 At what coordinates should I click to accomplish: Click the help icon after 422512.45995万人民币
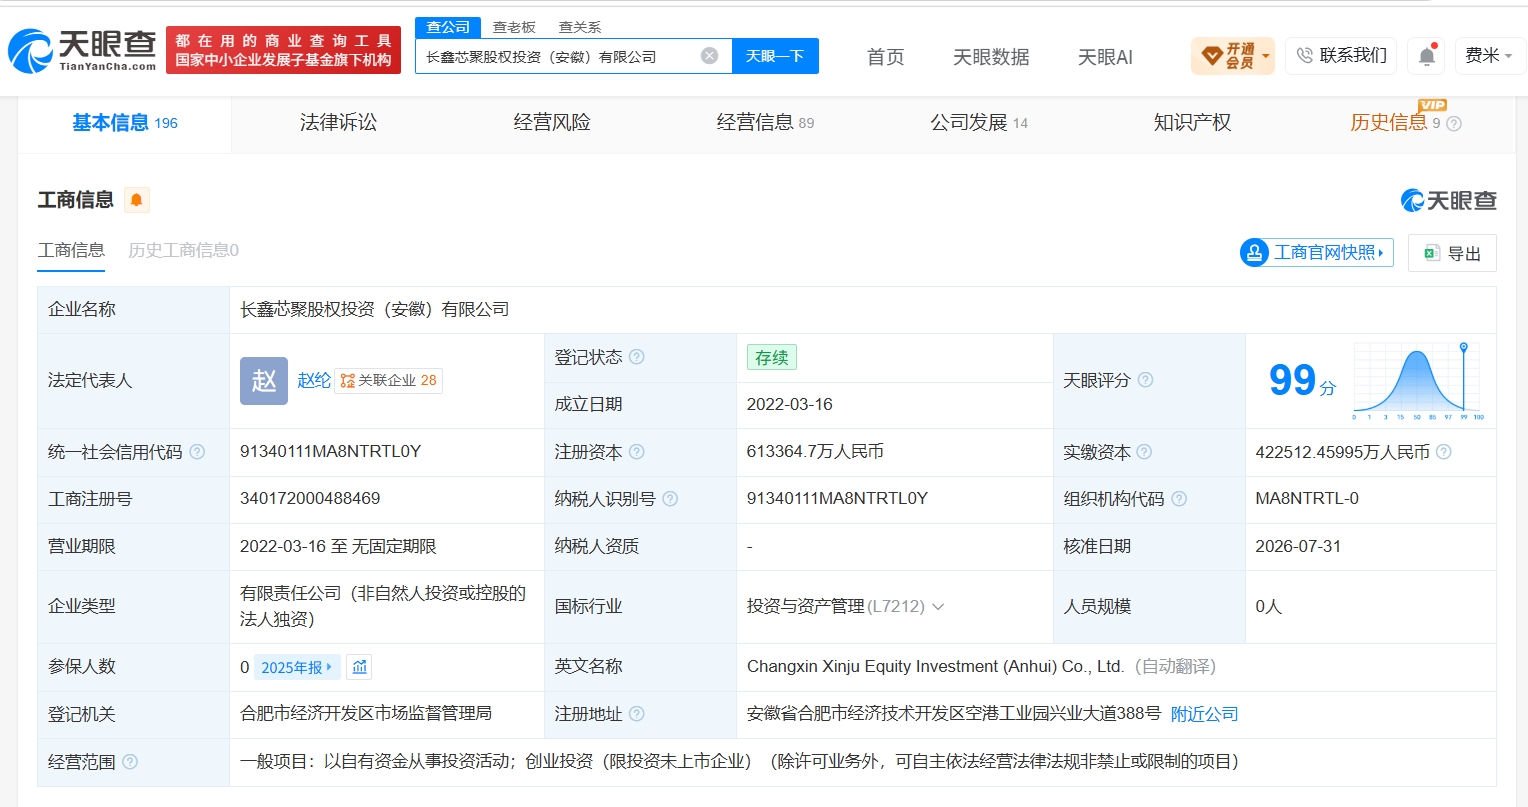[1444, 452]
